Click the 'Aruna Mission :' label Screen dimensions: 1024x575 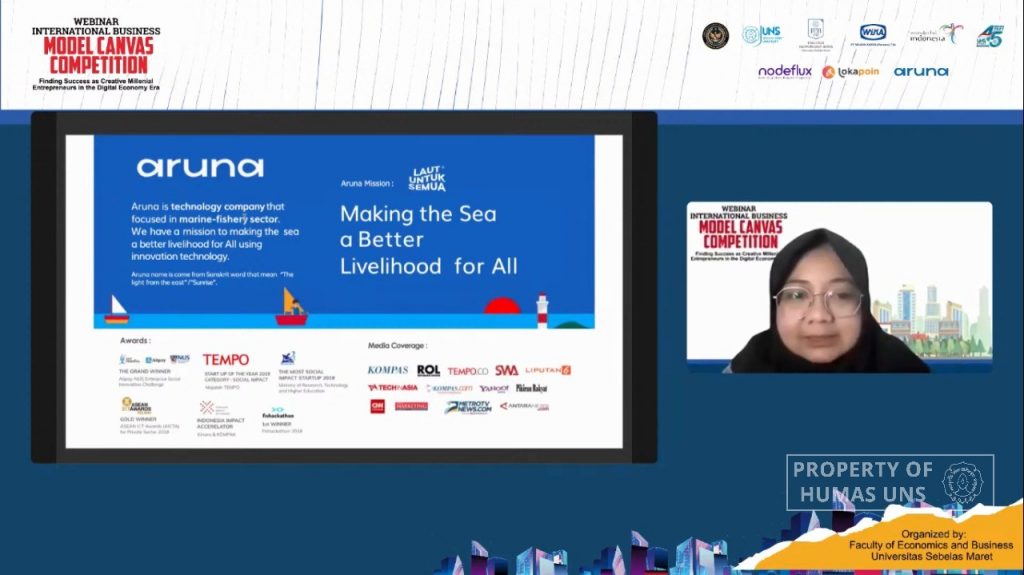pyautogui.click(x=367, y=184)
